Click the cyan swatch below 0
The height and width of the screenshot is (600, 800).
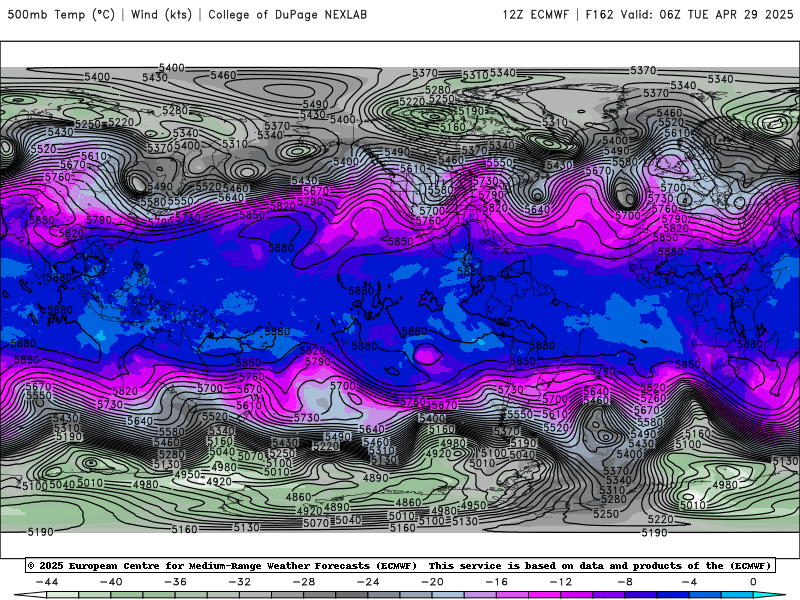coord(762,595)
